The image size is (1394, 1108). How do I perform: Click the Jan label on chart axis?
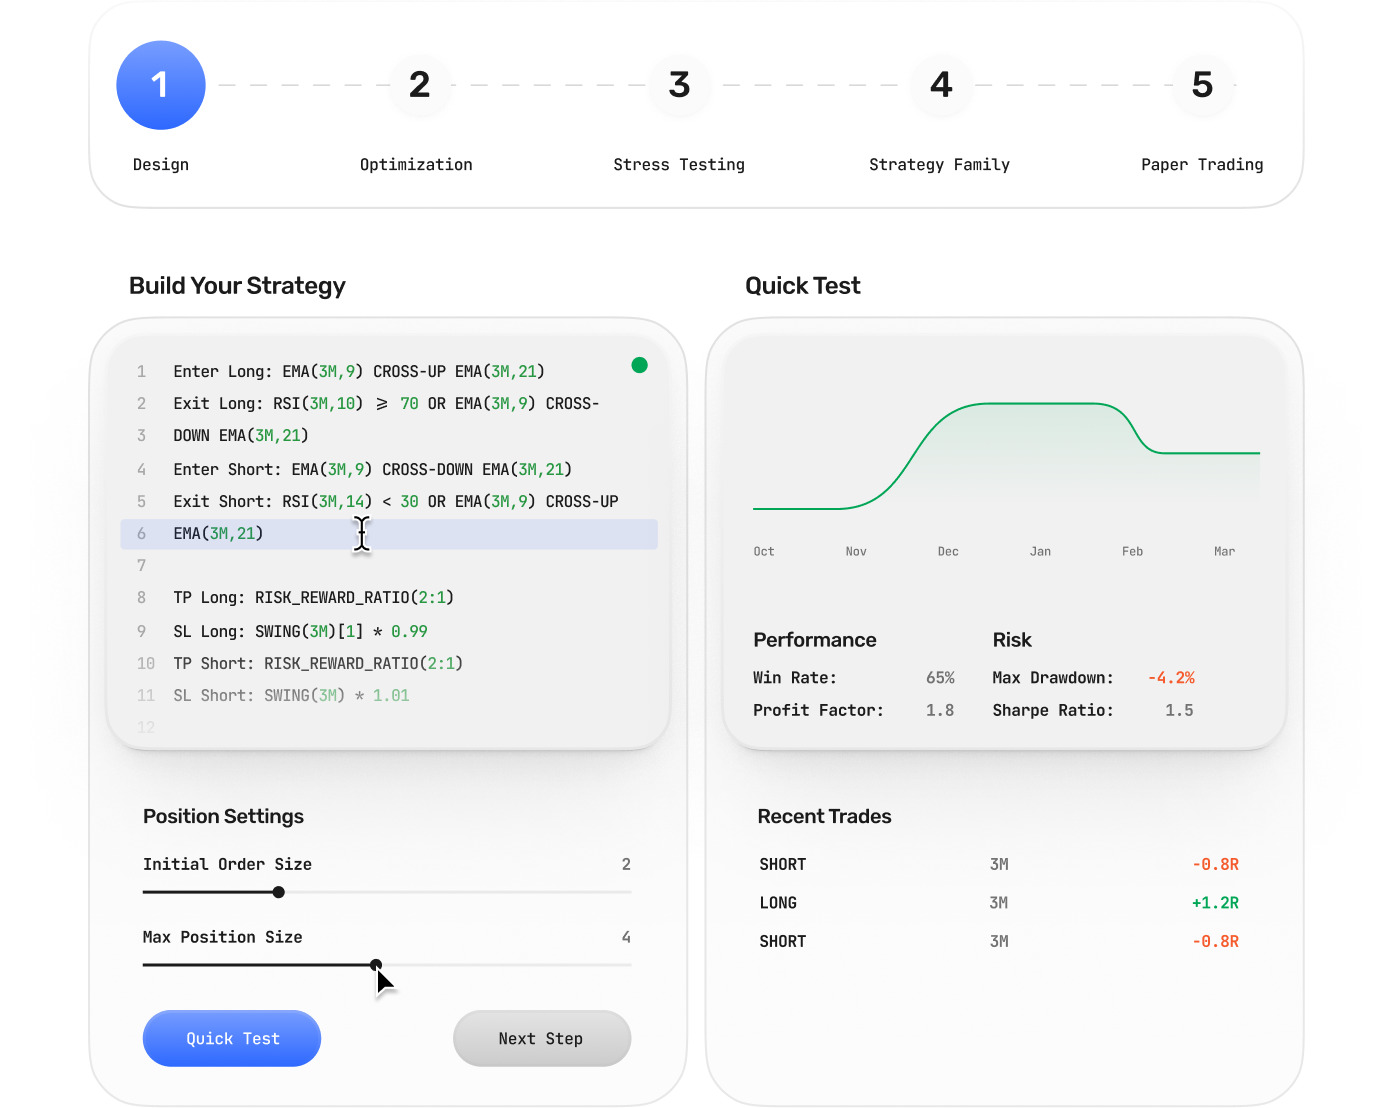(x=1040, y=552)
